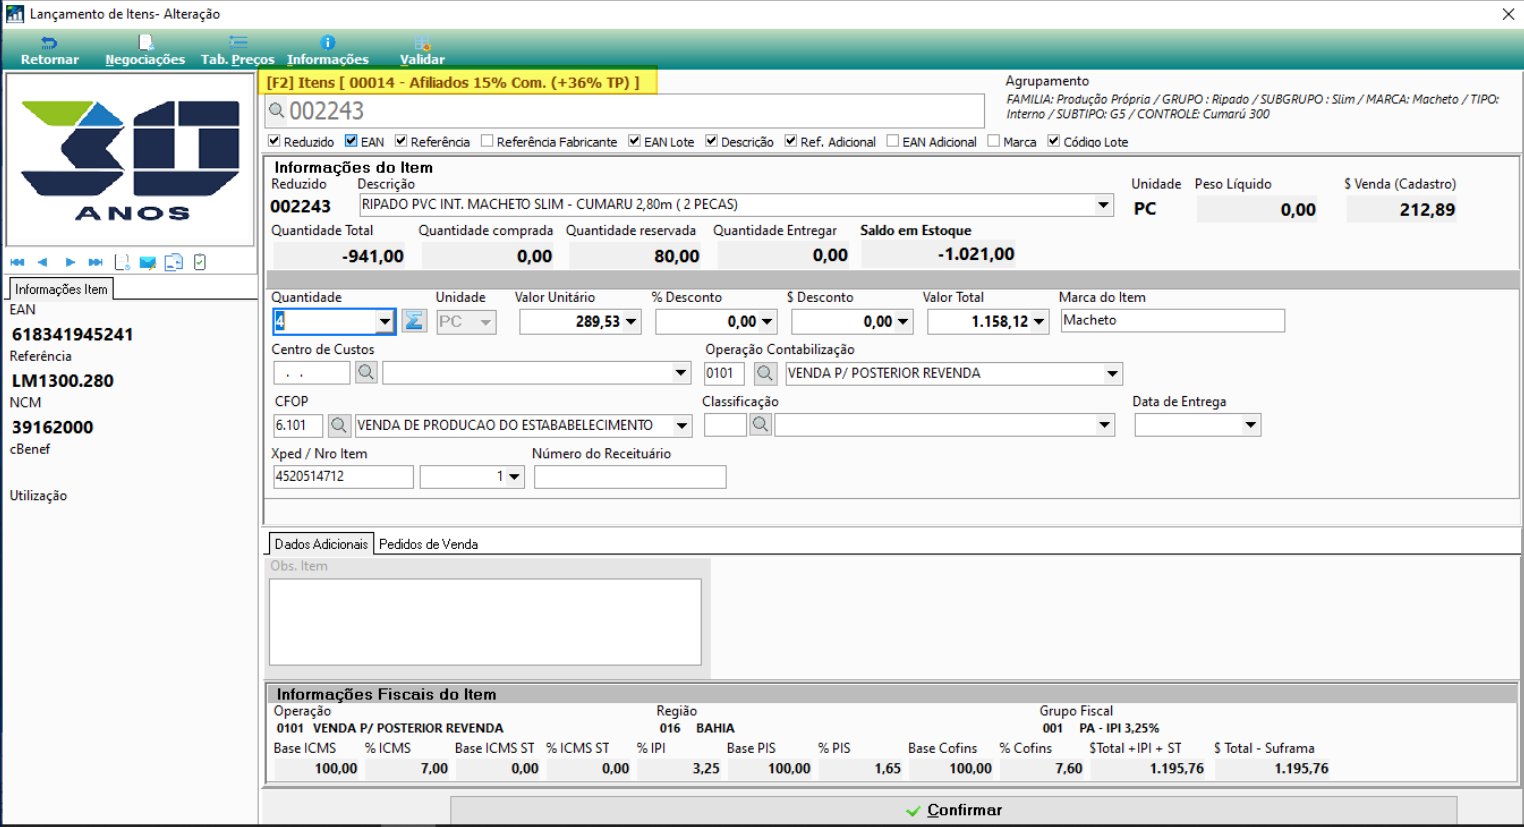Screen dimensions: 1524x827
Task: Click the Classificação code field
Action: tap(725, 425)
